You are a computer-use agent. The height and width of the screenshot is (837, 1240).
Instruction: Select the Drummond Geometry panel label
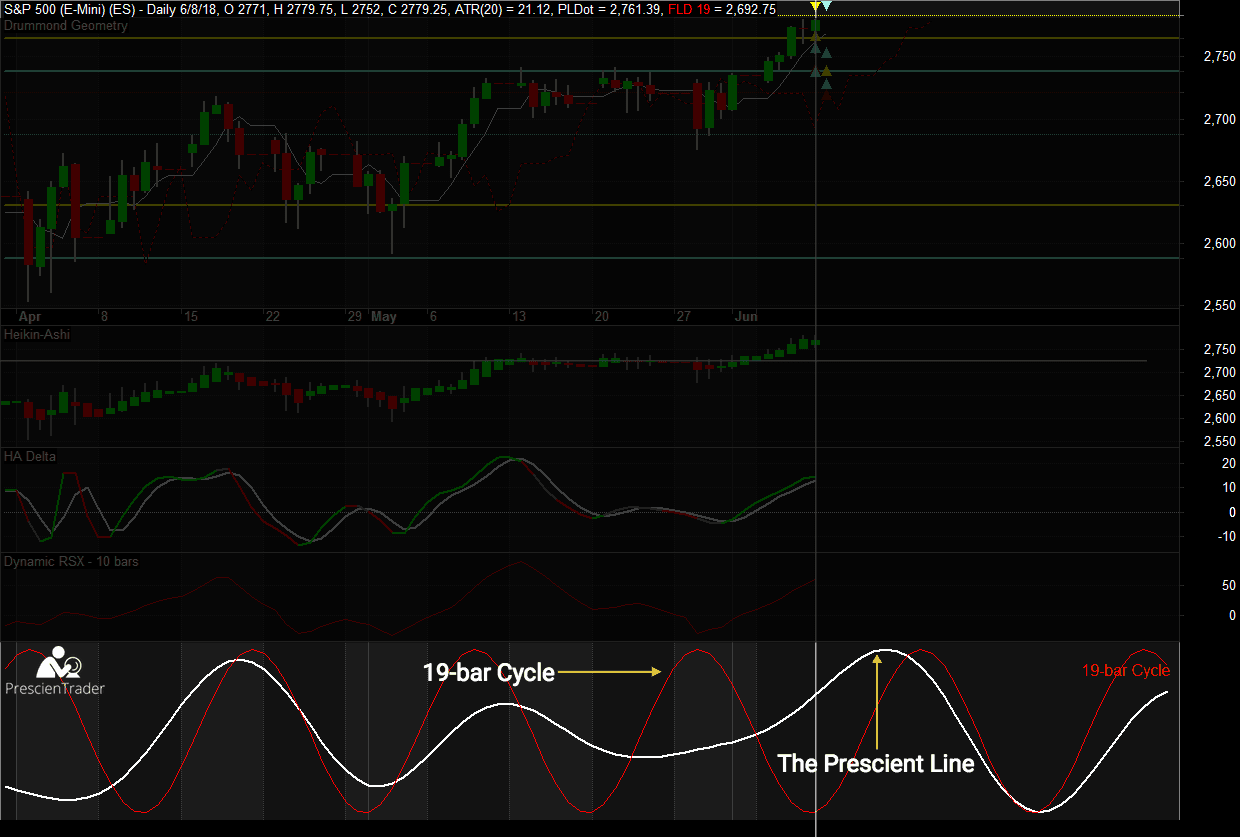[x=66, y=26]
